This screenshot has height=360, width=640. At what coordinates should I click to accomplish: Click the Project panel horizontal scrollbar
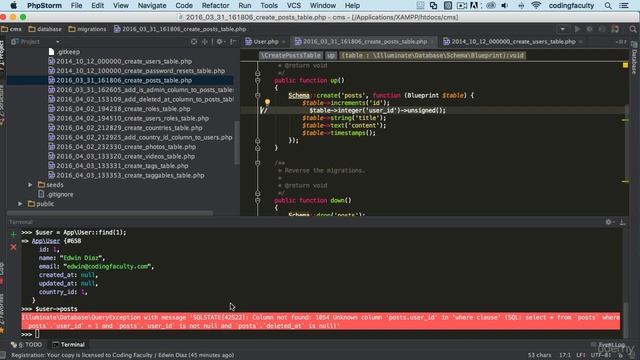[x=110, y=213]
